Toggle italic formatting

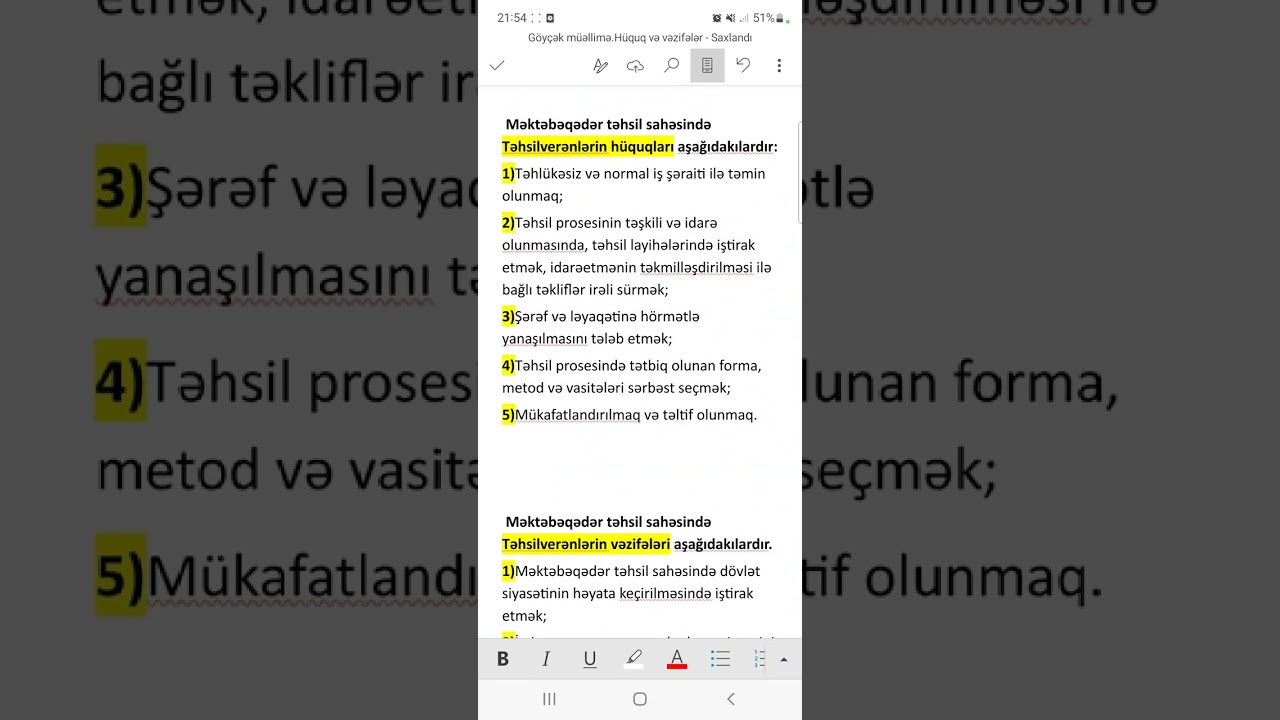click(x=546, y=659)
